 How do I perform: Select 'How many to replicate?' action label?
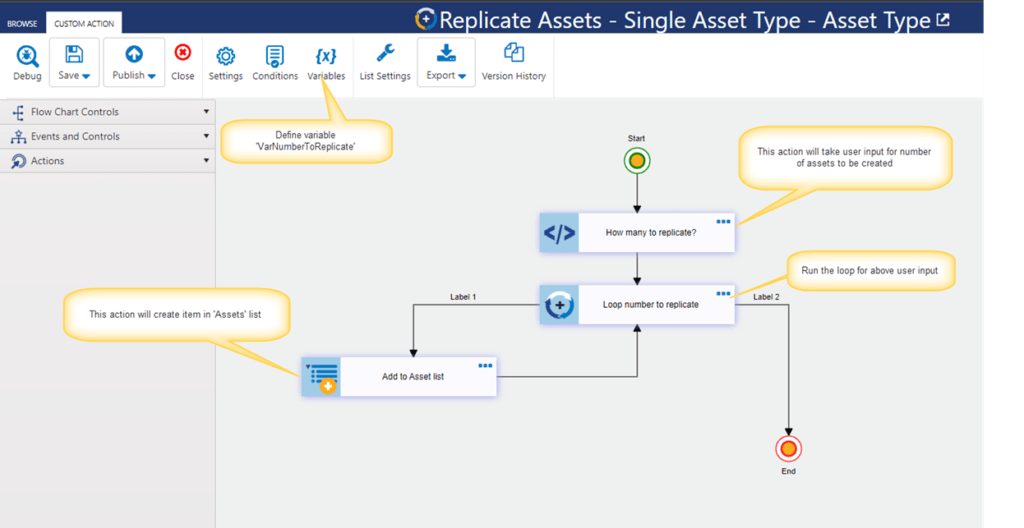650,233
